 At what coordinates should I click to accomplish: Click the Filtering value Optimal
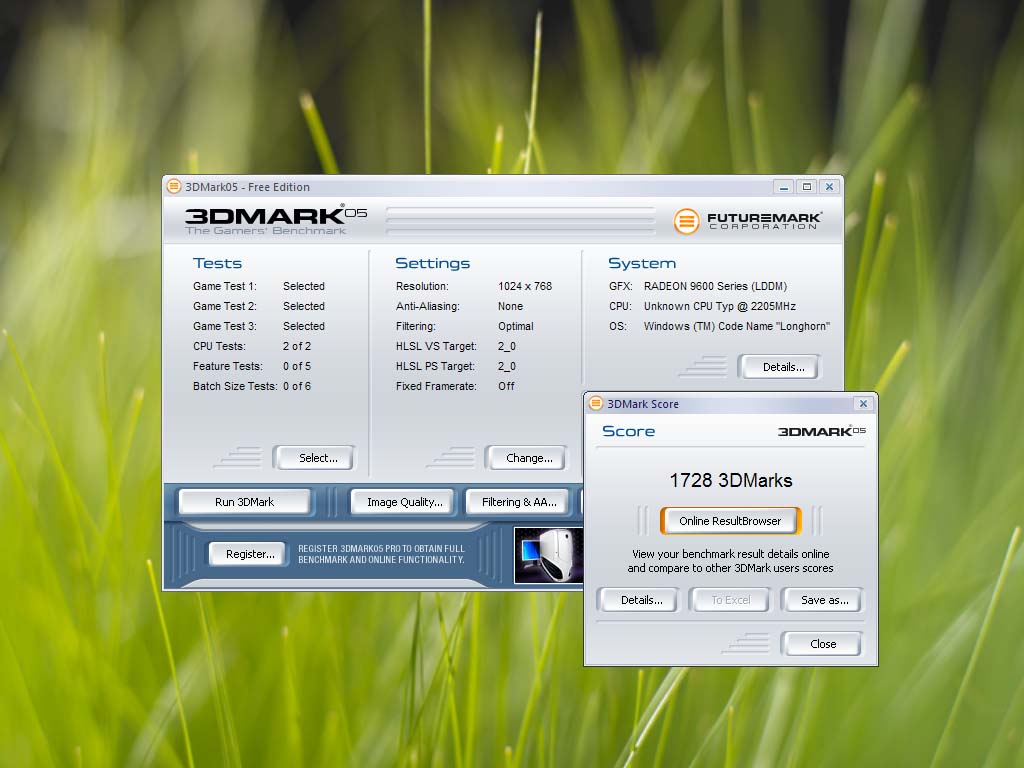pos(516,326)
